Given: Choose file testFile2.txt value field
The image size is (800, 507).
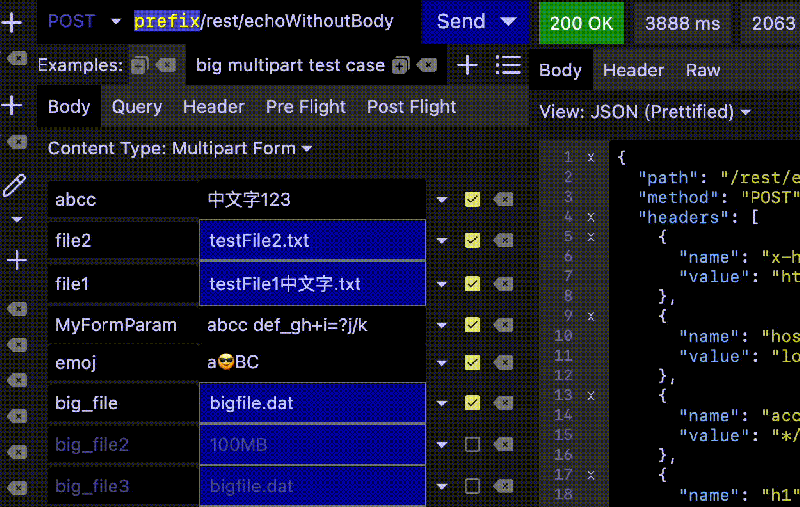Looking at the screenshot, I should pos(312,240).
